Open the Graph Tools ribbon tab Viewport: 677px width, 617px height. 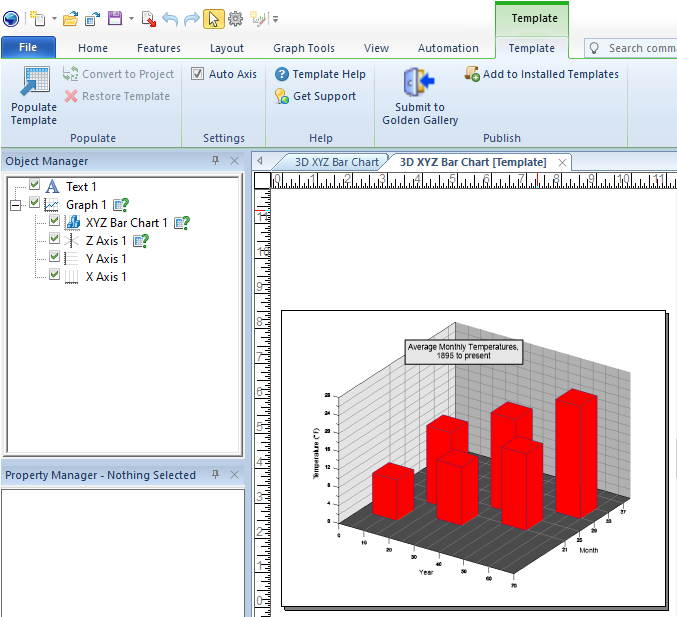[x=304, y=48]
